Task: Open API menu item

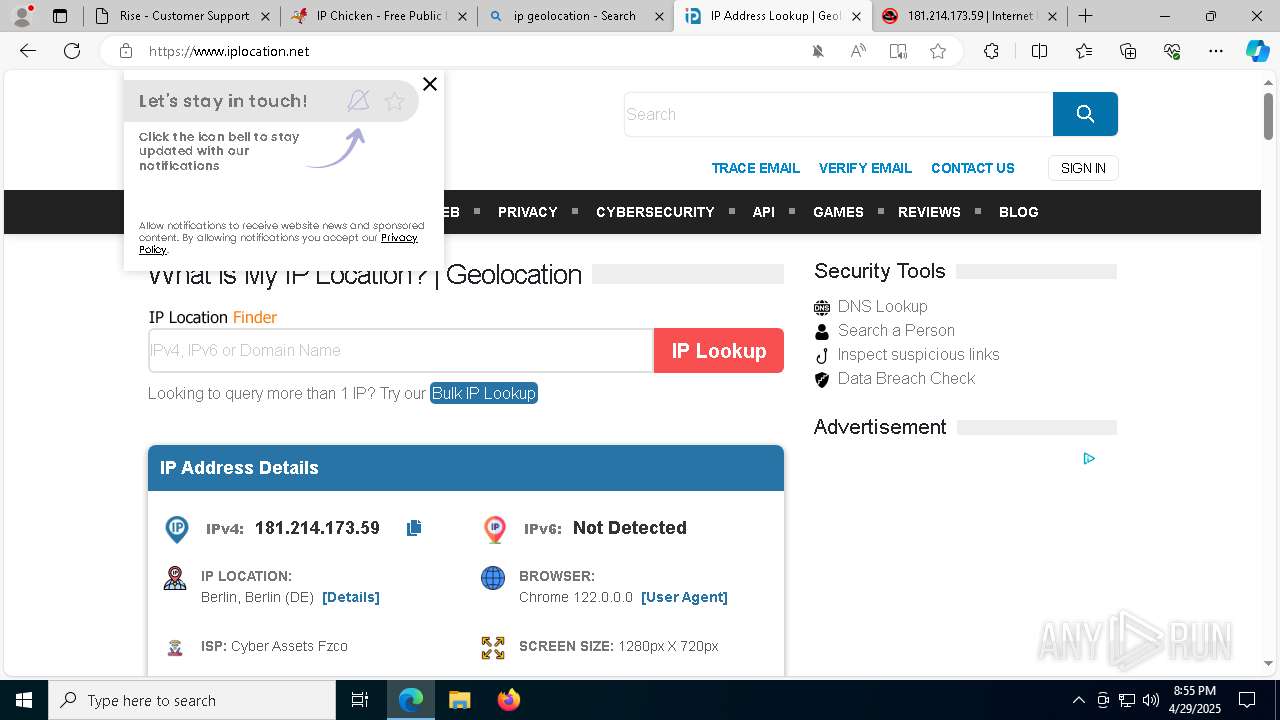Action: [x=764, y=212]
